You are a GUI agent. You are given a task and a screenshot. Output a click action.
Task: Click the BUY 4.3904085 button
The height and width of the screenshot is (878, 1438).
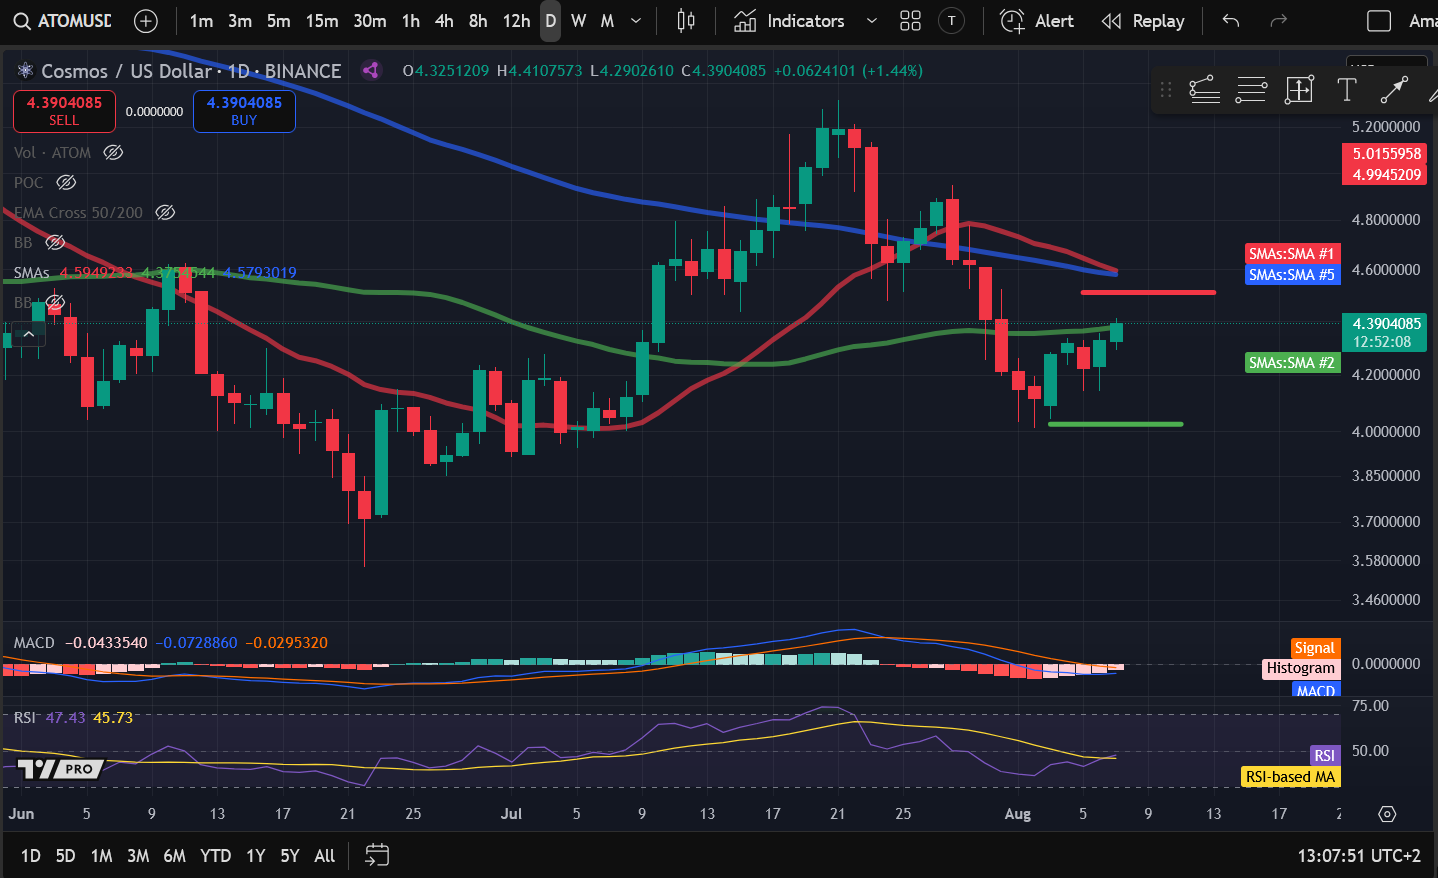244,111
